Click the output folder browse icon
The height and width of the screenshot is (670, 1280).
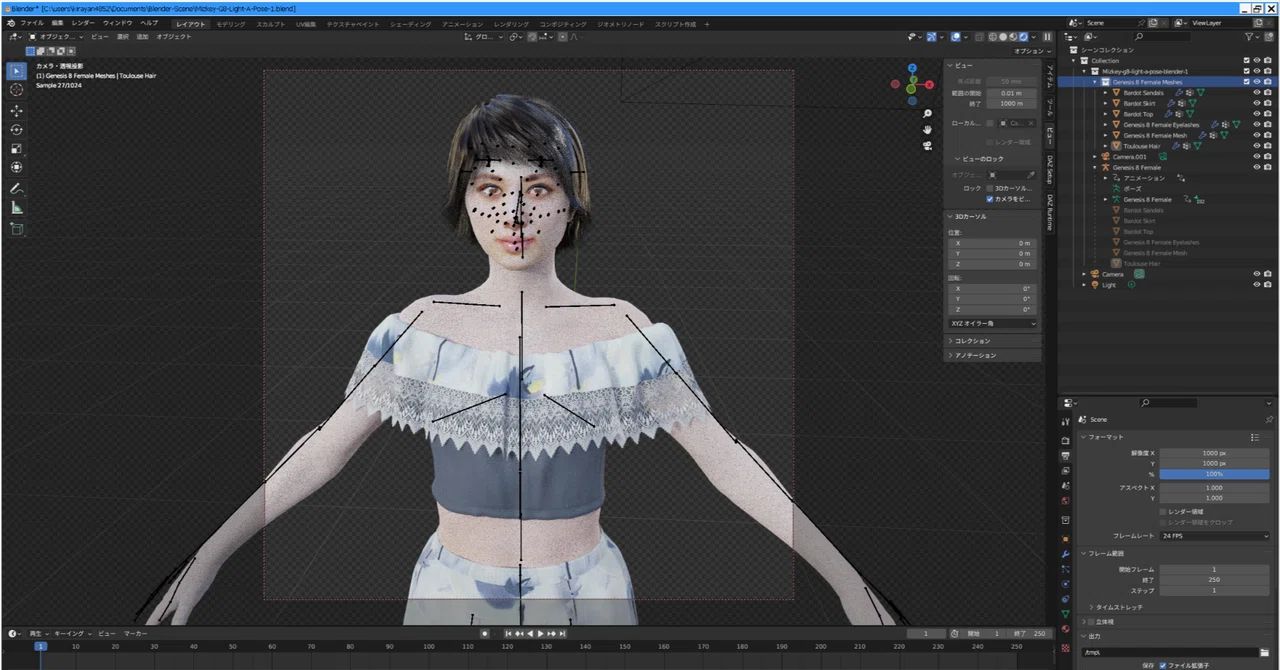1265,652
